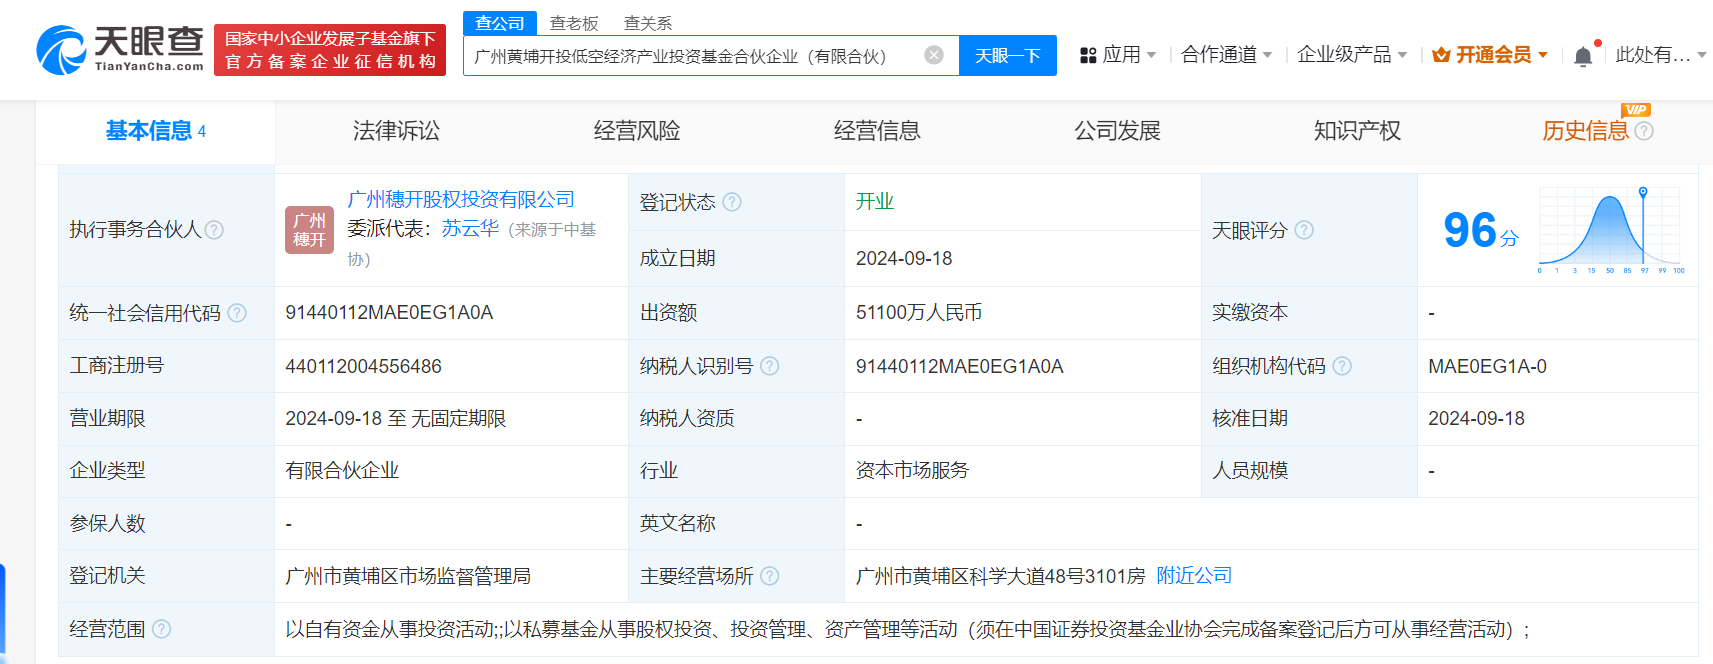This screenshot has height=664, width=1713.
Task: Open the 附近公司 link
Action: pos(1194,576)
